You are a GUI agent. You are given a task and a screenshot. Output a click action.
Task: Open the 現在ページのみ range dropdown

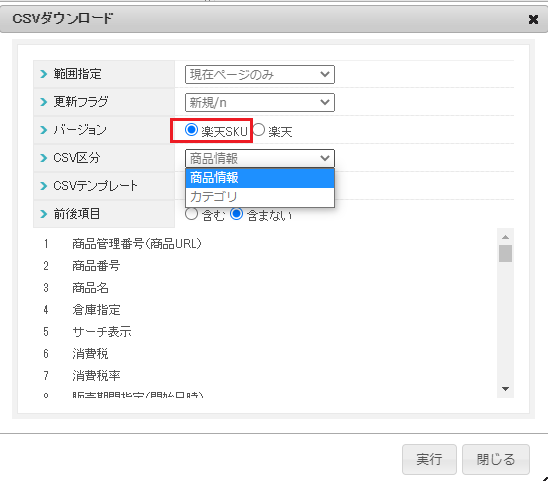click(260, 74)
